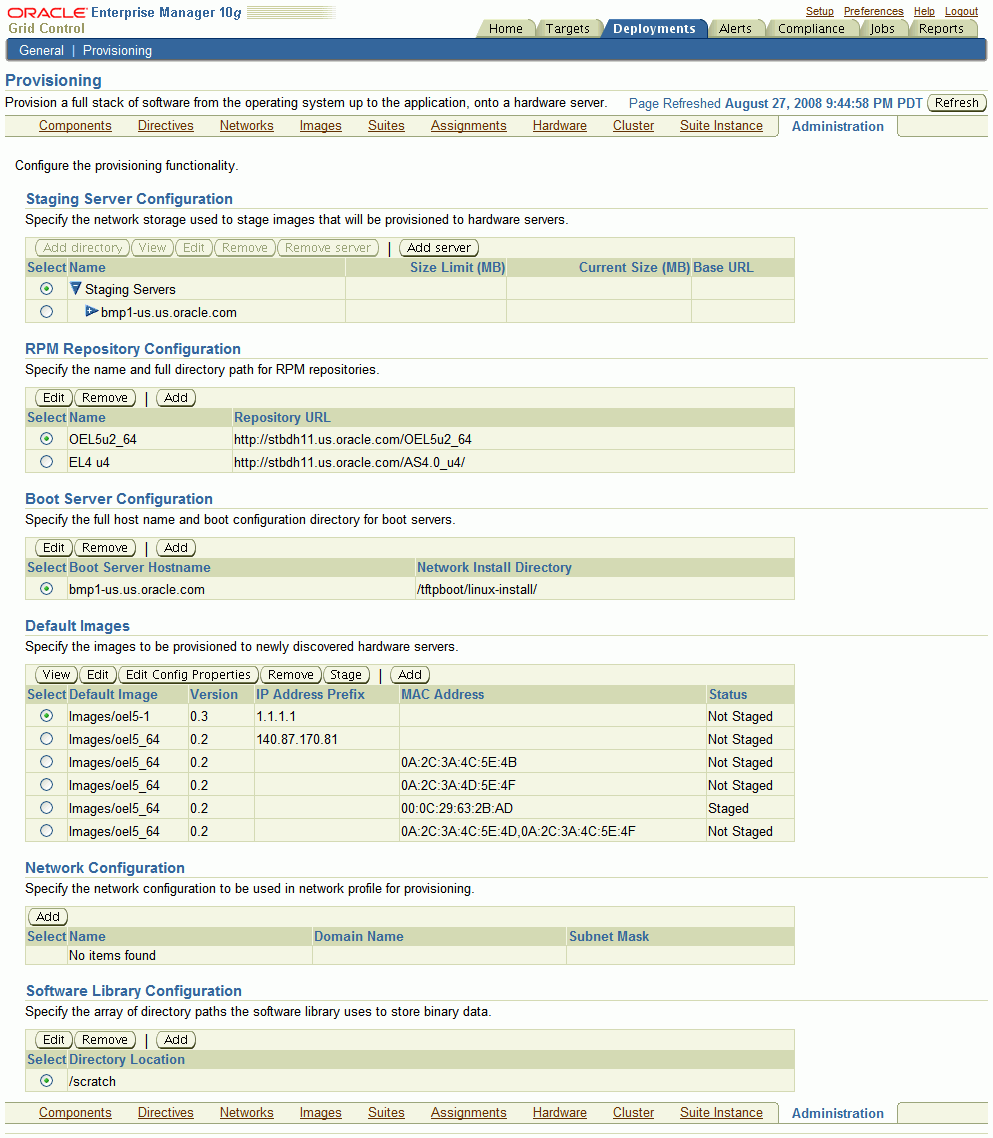Open the Compliance tab

pos(812,28)
